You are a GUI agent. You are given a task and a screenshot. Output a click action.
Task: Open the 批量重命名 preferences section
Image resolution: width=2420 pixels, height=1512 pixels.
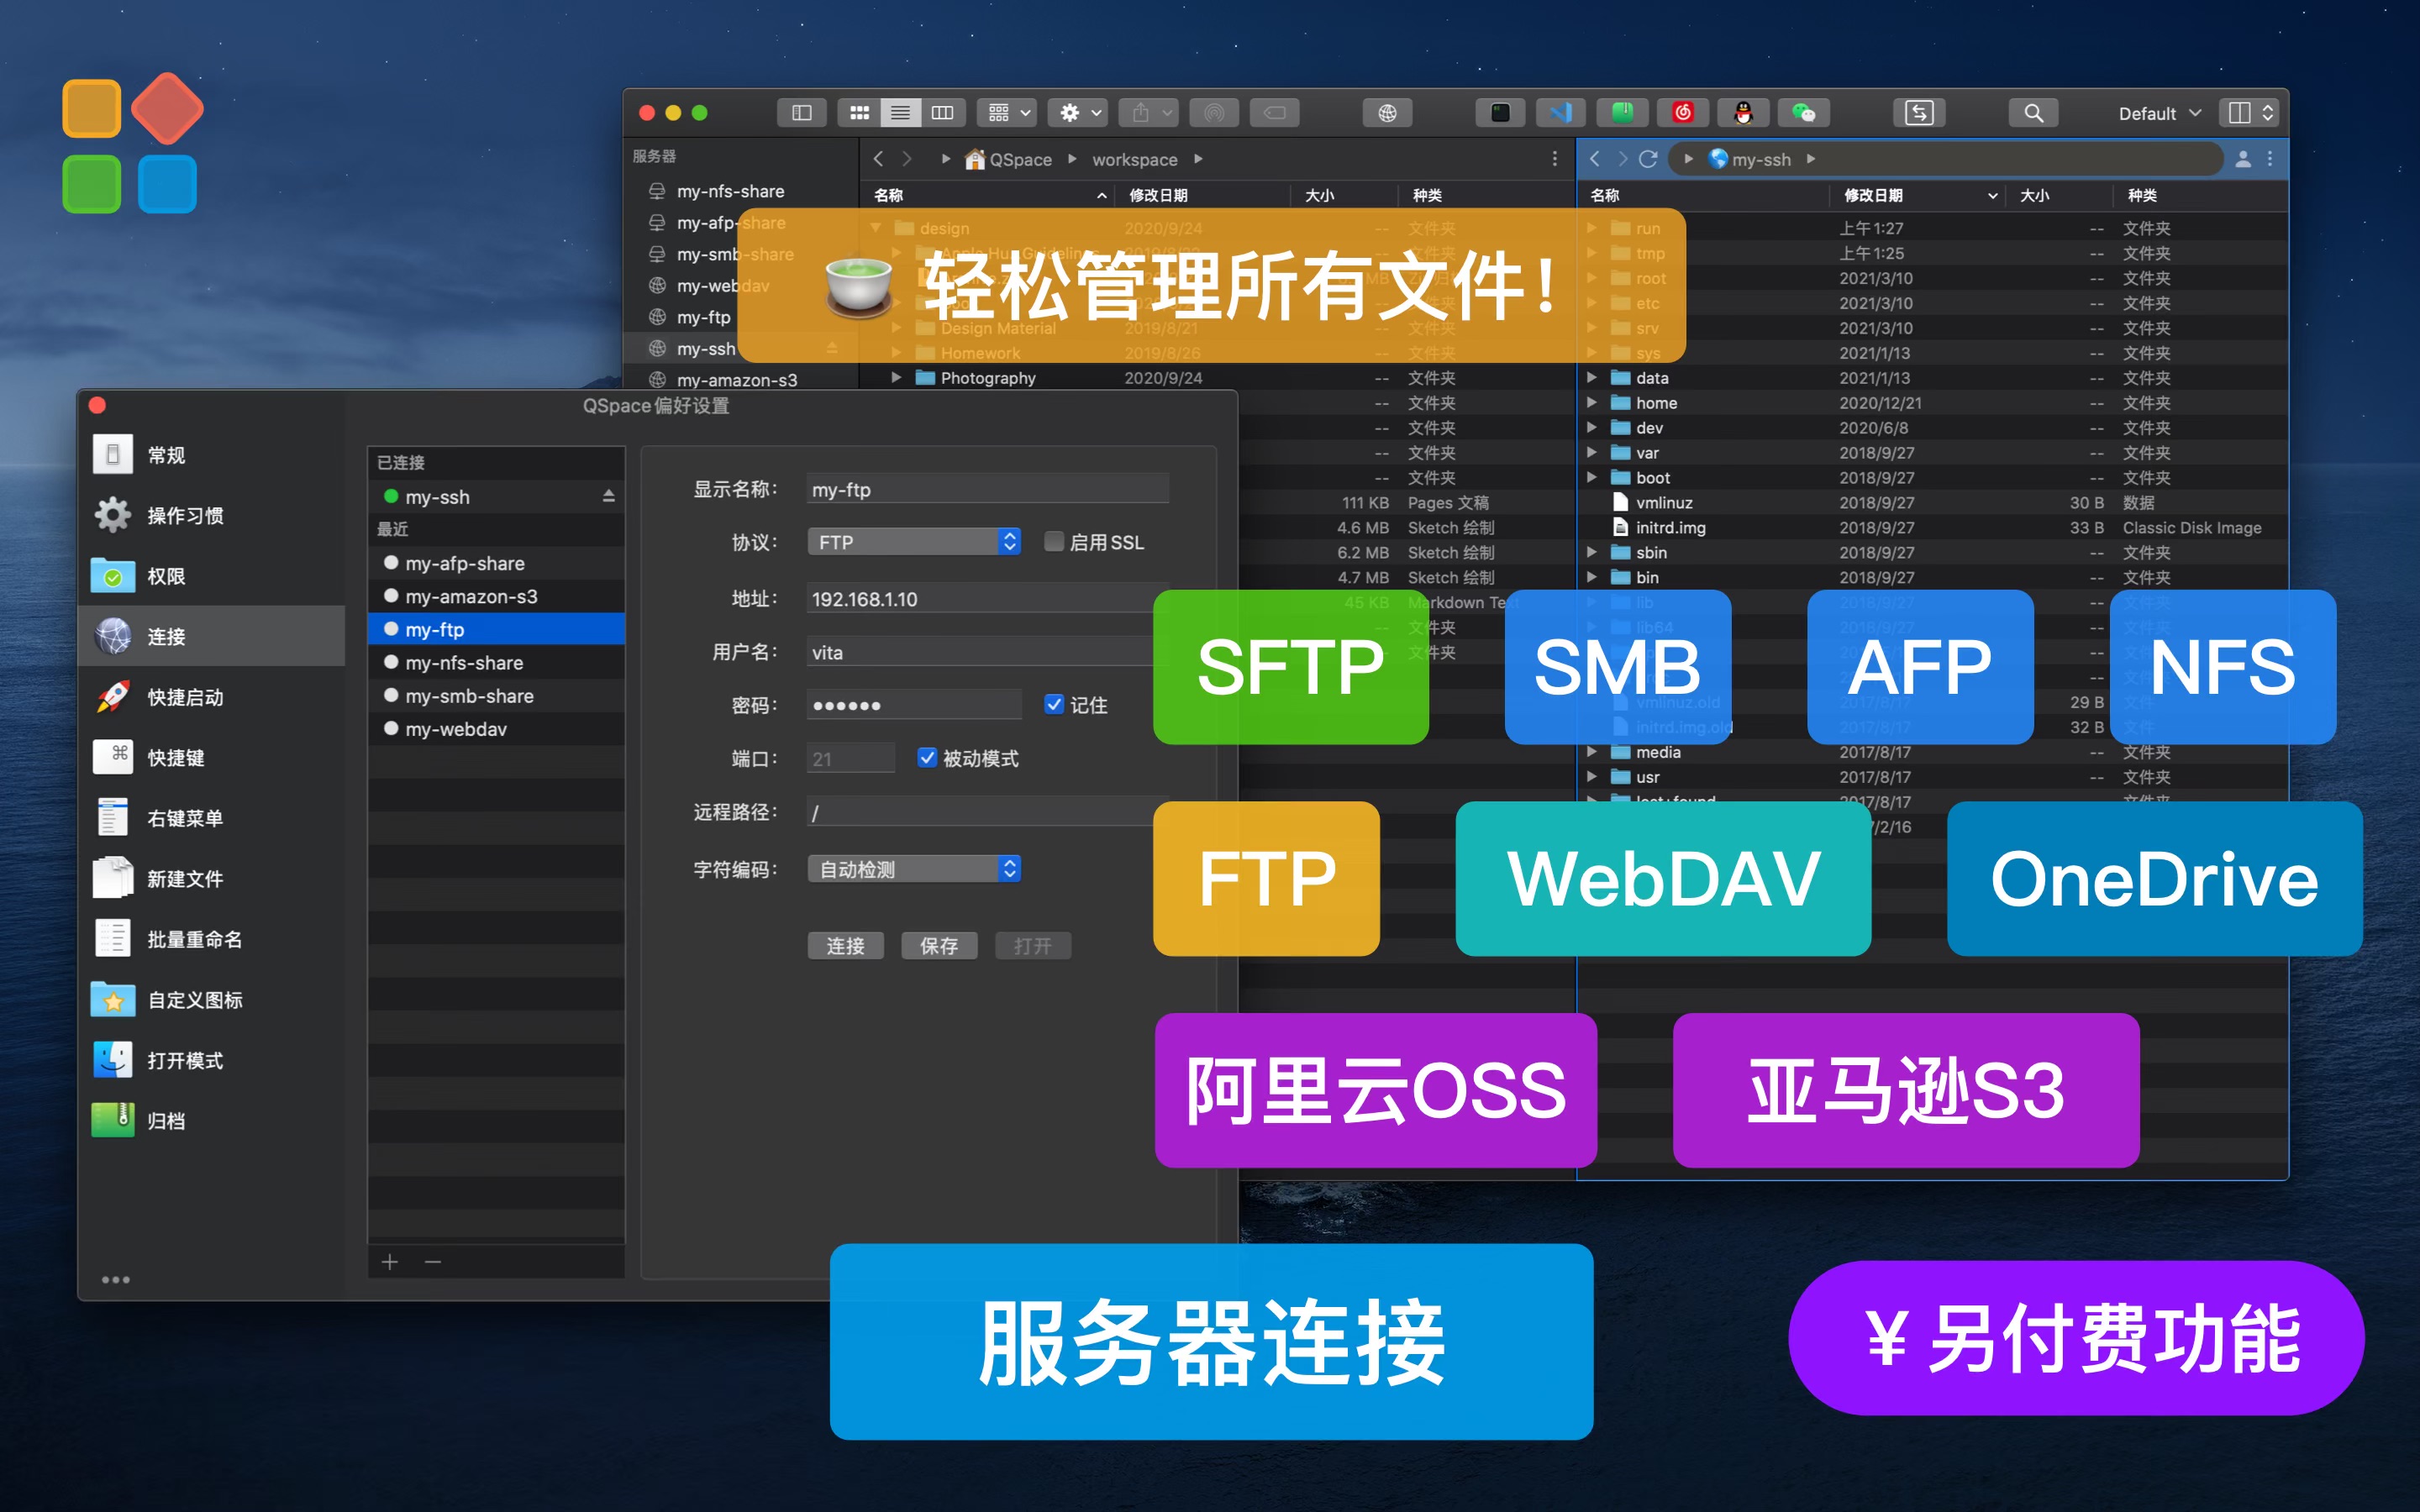pos(212,939)
